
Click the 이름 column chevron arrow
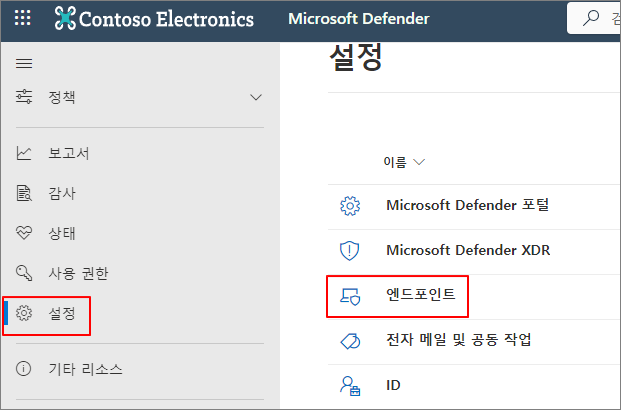419,162
